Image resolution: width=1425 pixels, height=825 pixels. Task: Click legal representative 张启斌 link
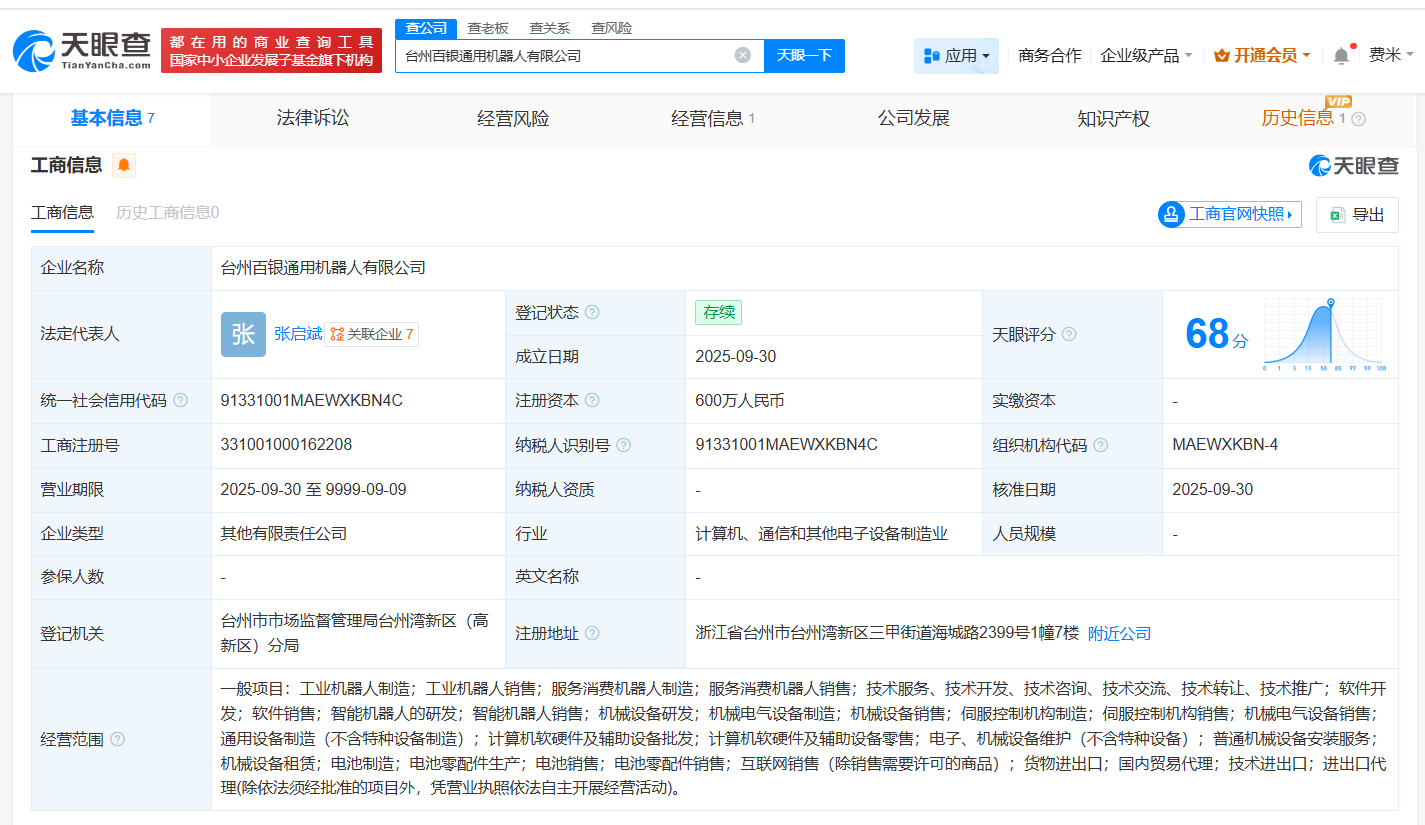point(300,333)
